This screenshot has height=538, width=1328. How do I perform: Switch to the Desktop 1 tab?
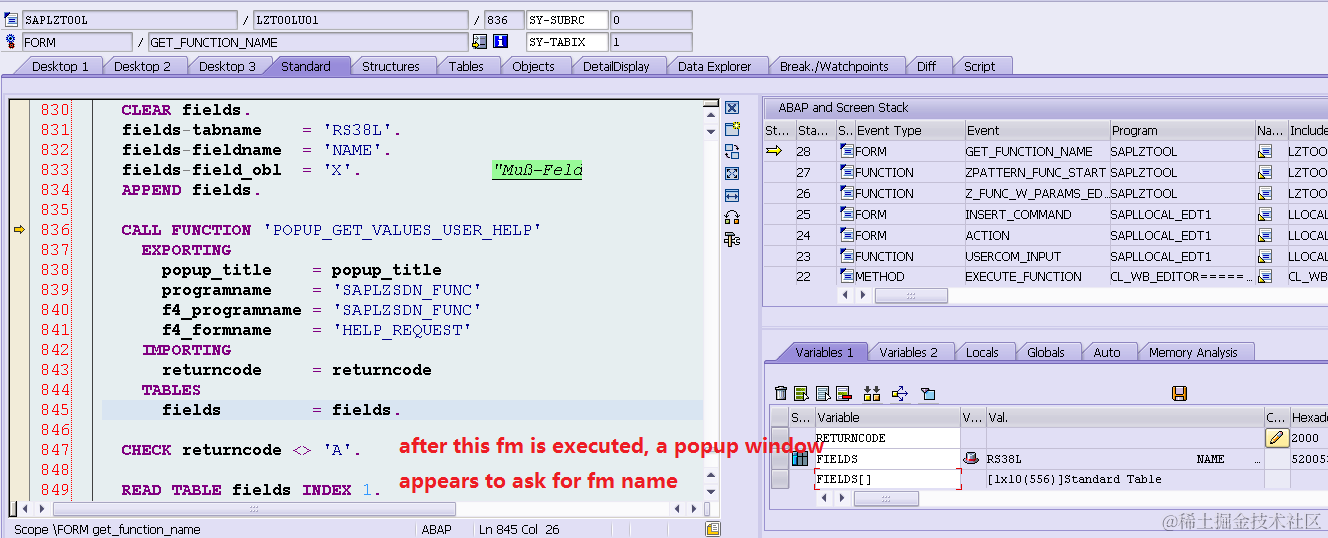pyautogui.click(x=60, y=66)
